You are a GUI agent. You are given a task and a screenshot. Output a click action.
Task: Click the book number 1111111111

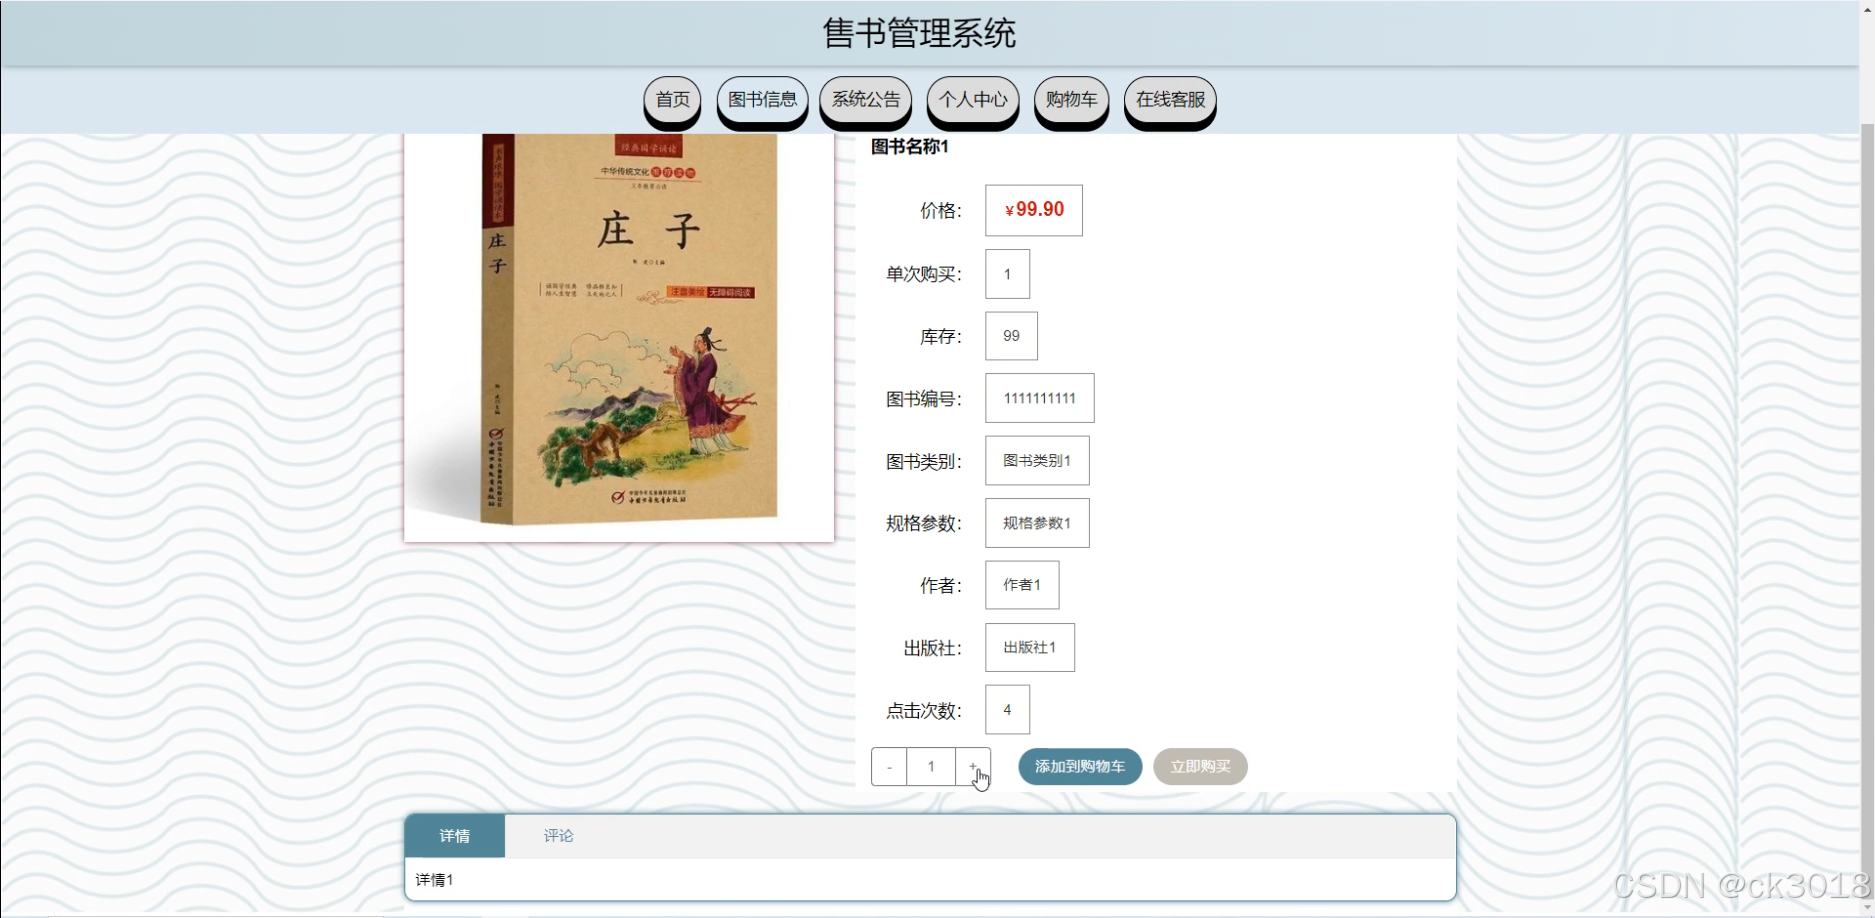point(1040,398)
